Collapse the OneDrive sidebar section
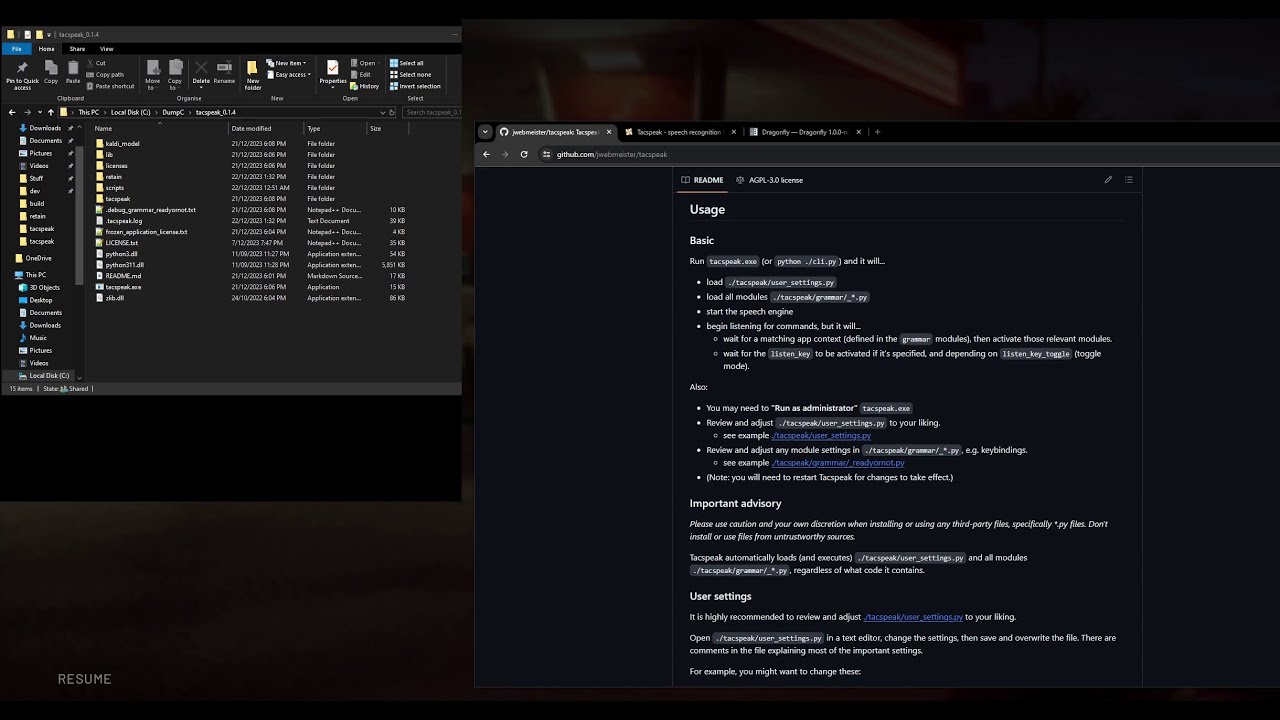 click(x=10, y=258)
